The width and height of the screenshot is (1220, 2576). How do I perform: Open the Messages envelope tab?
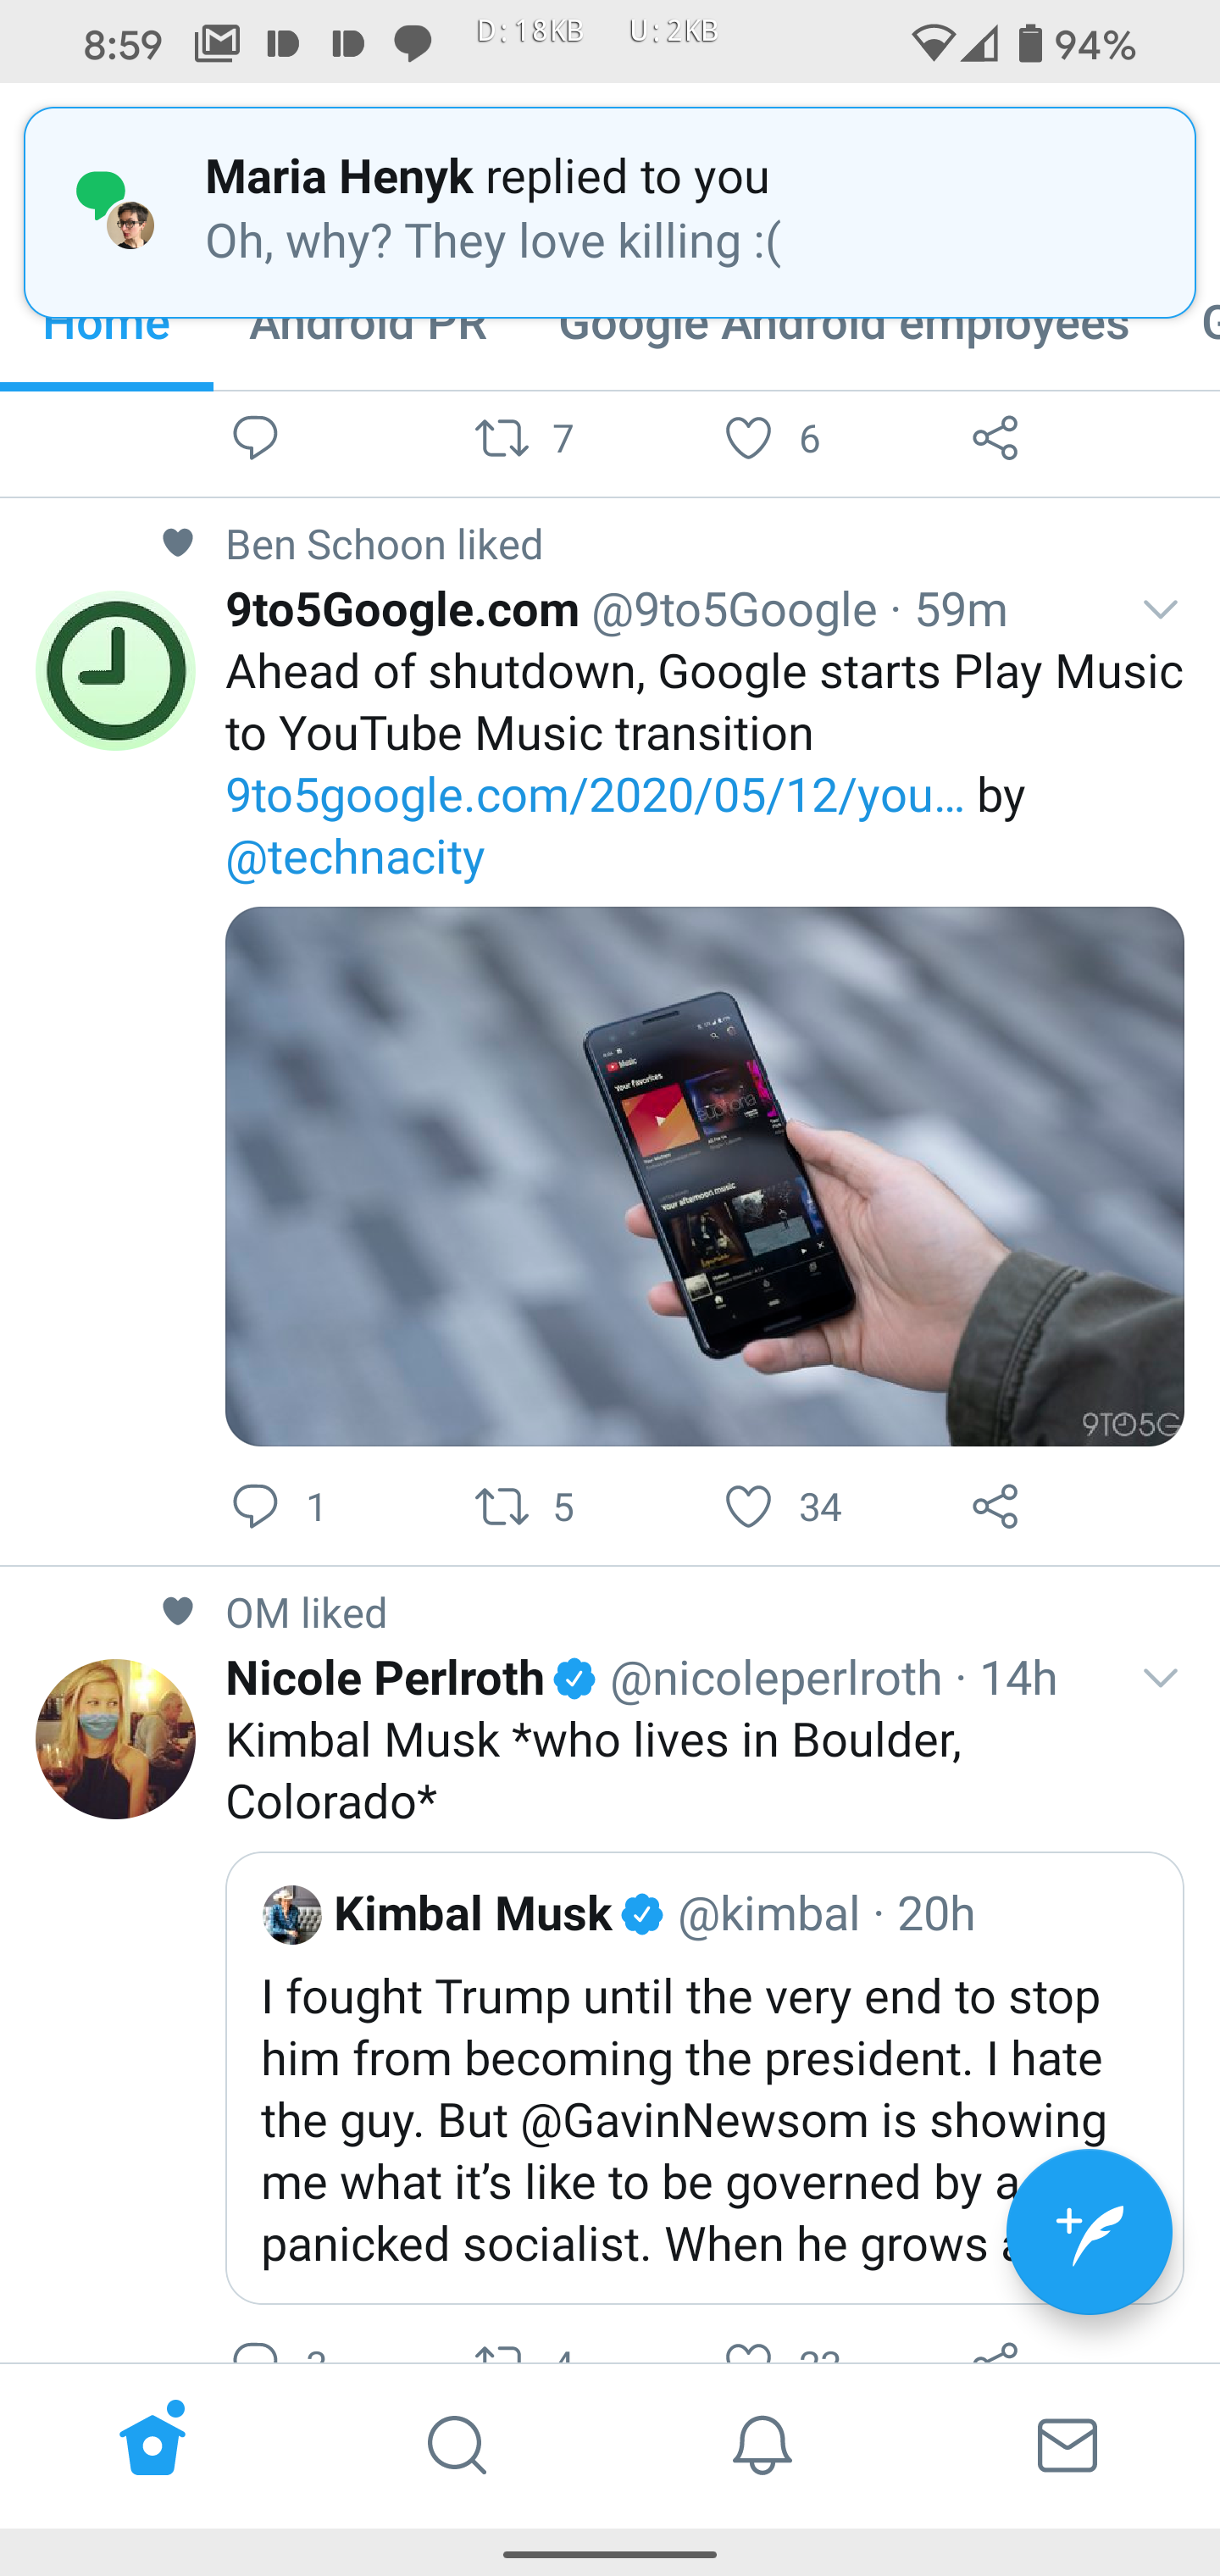click(1067, 2445)
